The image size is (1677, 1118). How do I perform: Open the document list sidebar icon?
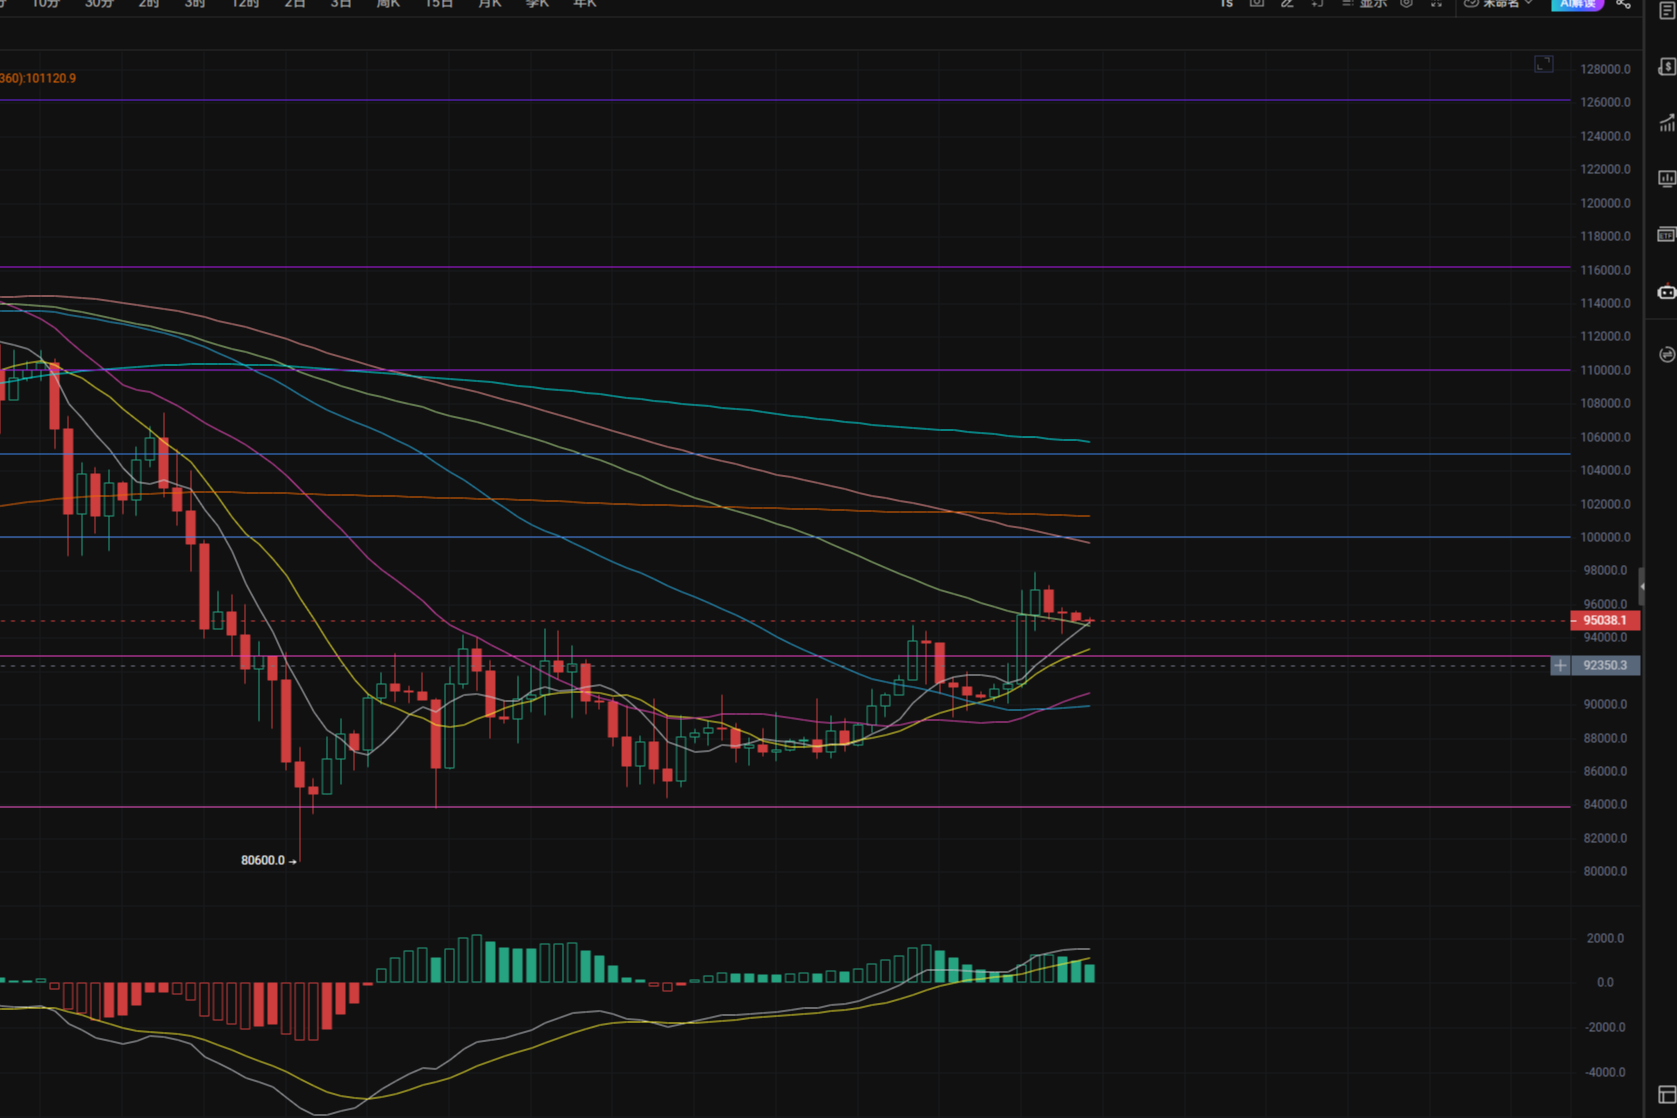1666,10
